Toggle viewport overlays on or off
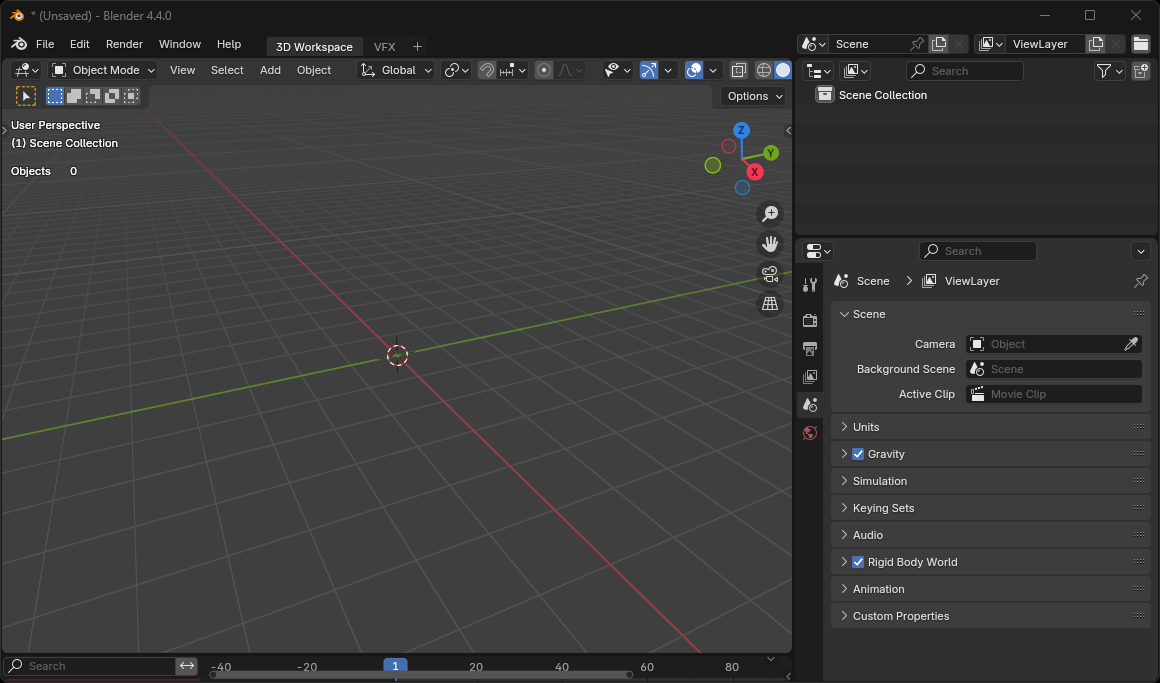Screen dimensions: 1160x683 [x=694, y=70]
